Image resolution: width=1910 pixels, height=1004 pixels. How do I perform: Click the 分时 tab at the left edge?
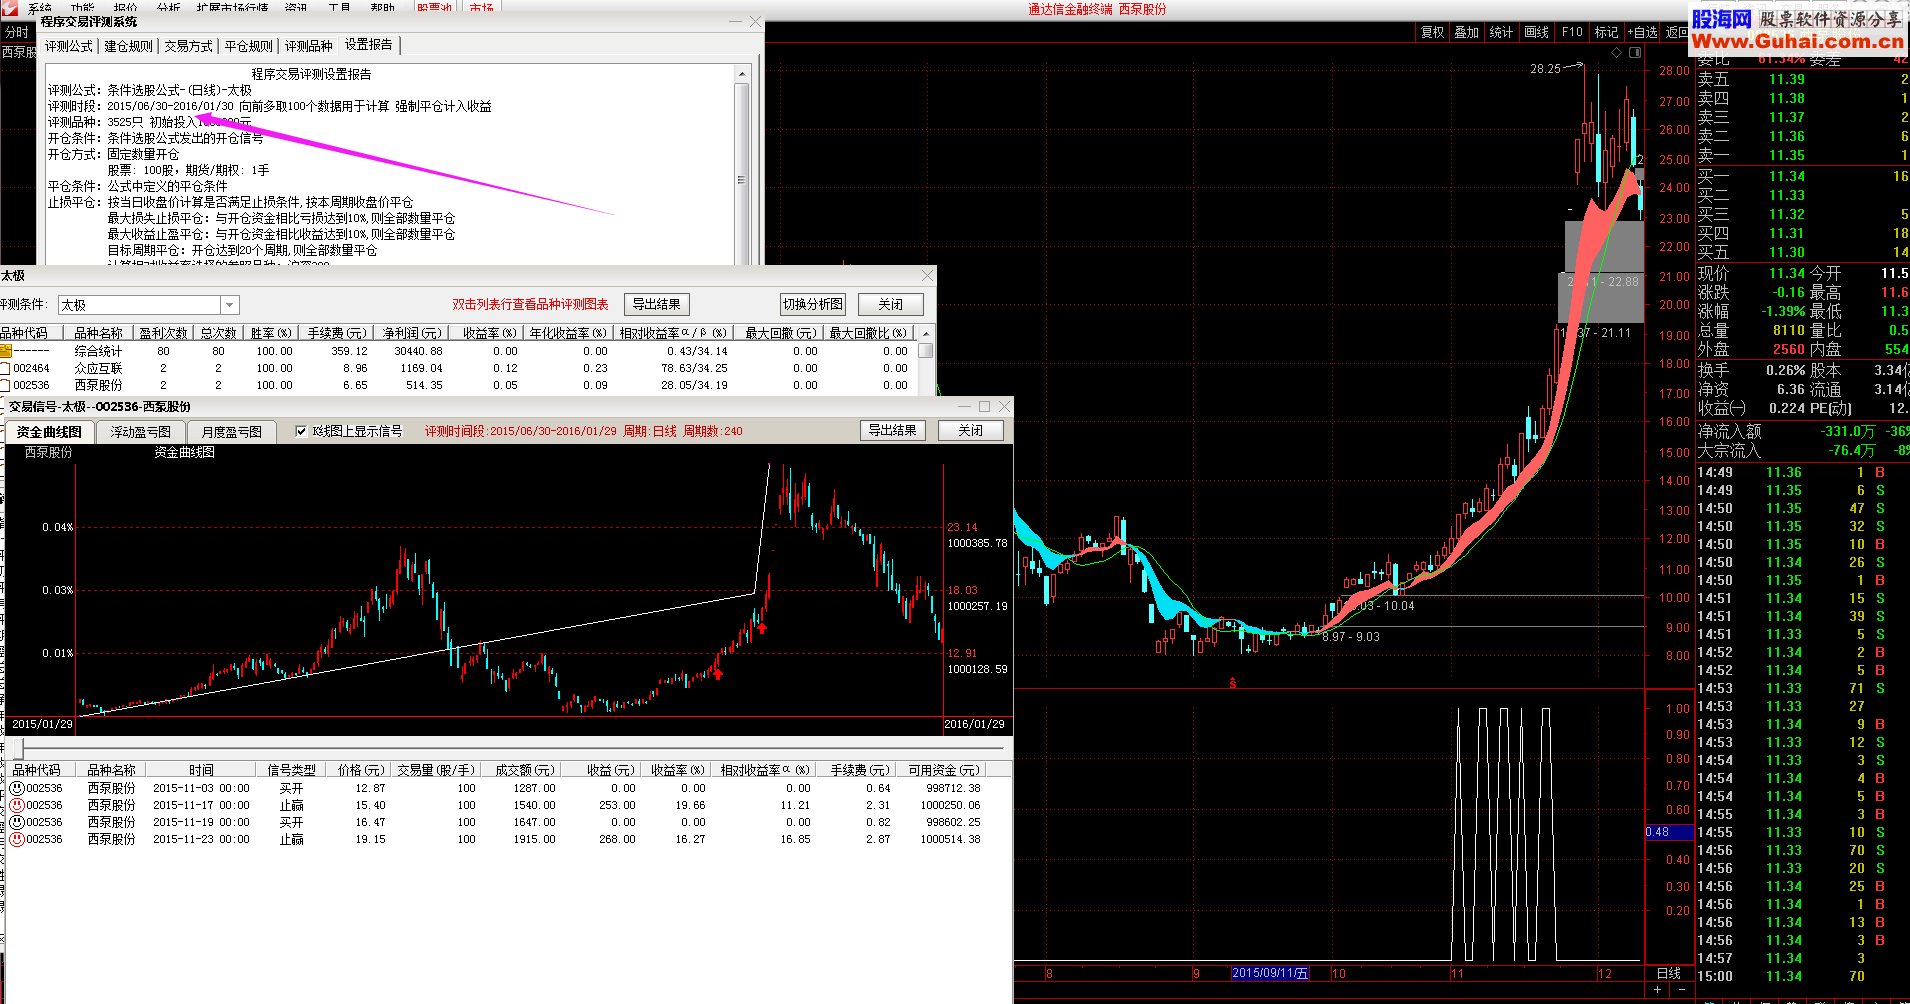[17, 32]
